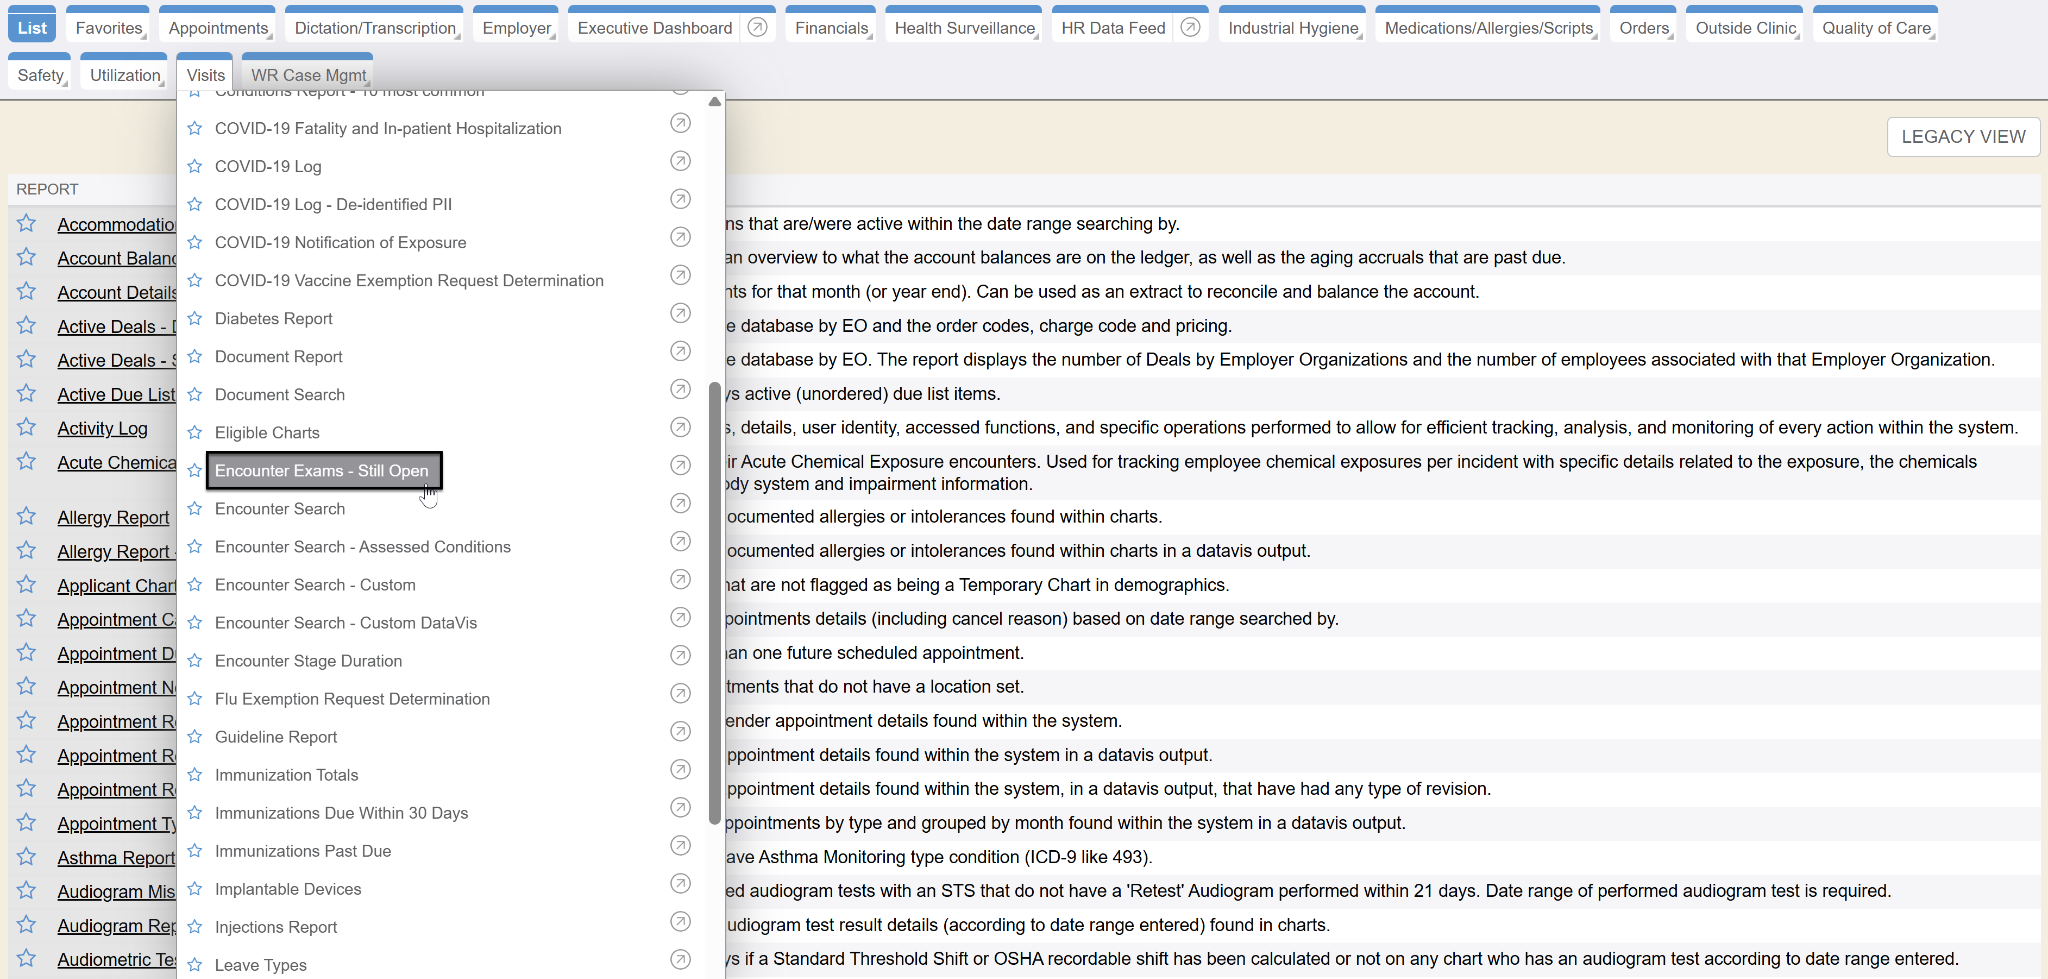Click launch icon next to Injections Report
The height and width of the screenshot is (979, 2048).
point(680,921)
